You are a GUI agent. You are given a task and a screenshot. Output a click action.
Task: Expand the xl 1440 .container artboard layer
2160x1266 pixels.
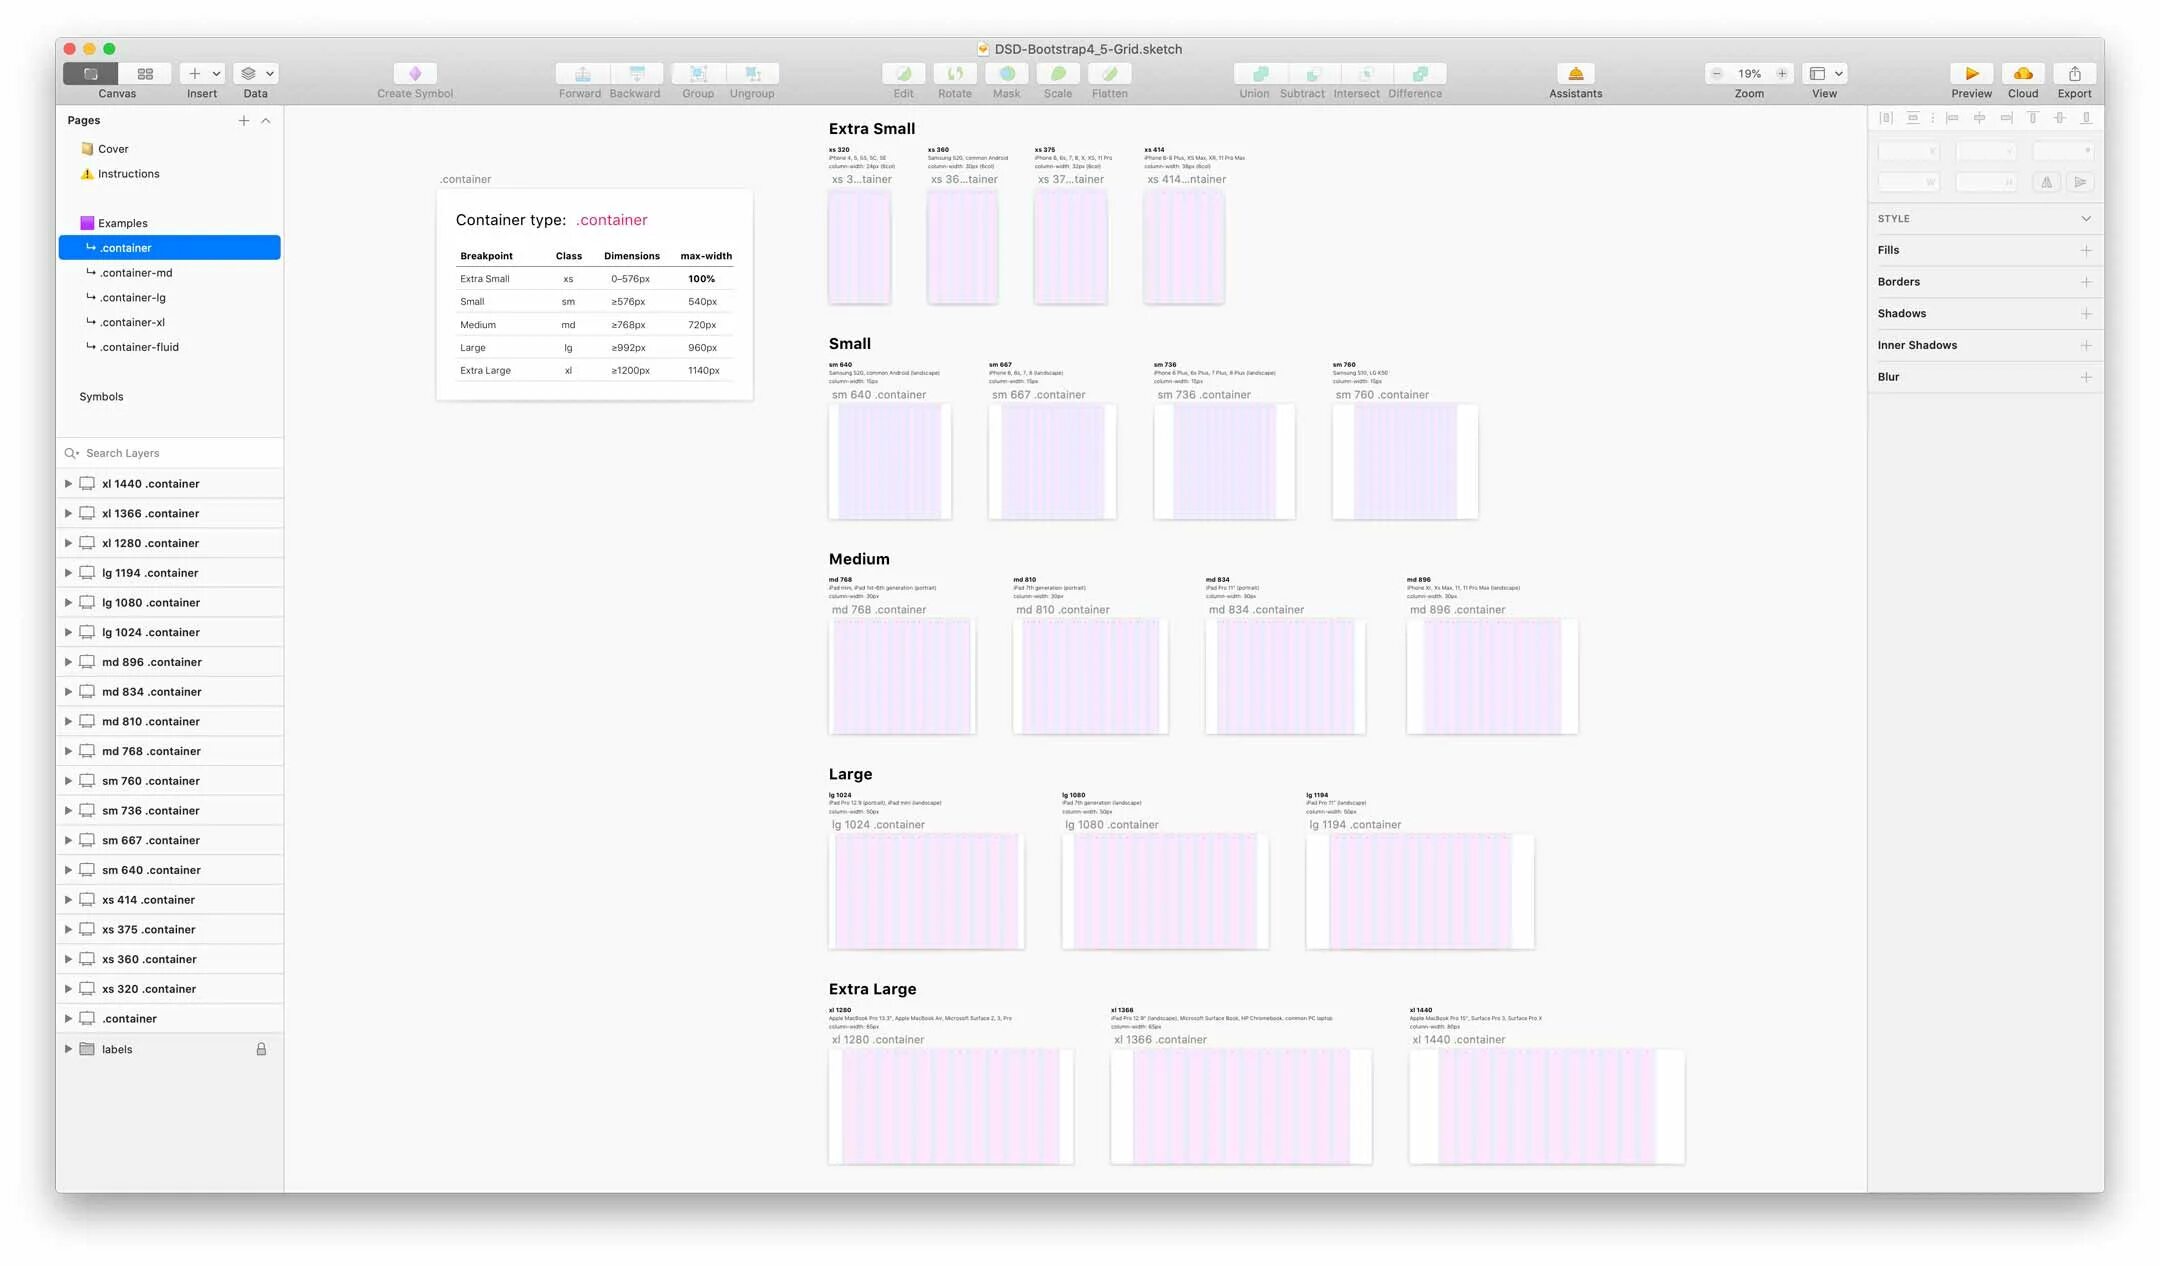[68, 483]
